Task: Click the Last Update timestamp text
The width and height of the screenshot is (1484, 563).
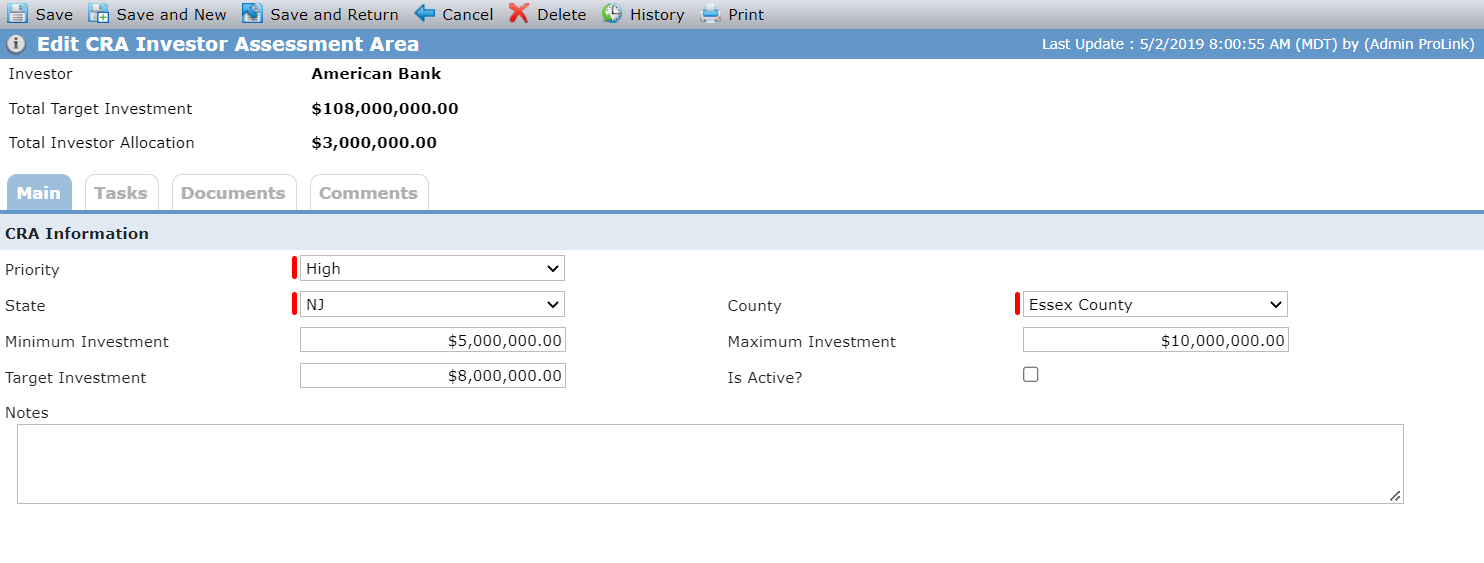Action: [x=1258, y=44]
